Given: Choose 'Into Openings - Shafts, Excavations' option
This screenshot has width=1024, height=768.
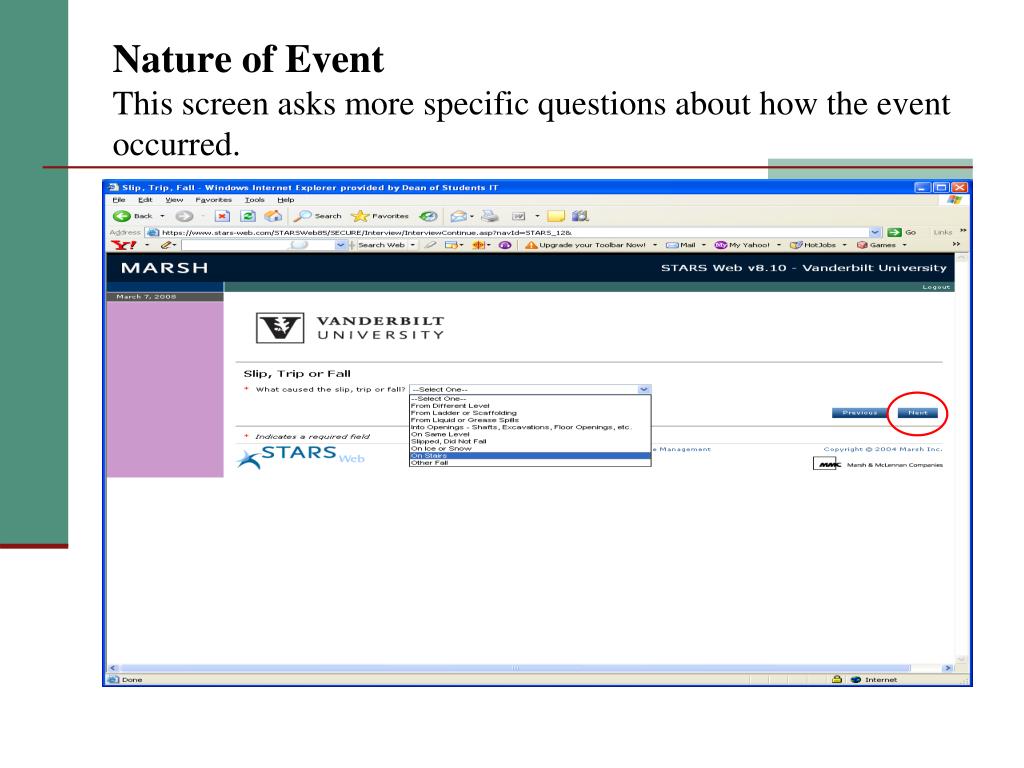Looking at the screenshot, I should (530, 427).
